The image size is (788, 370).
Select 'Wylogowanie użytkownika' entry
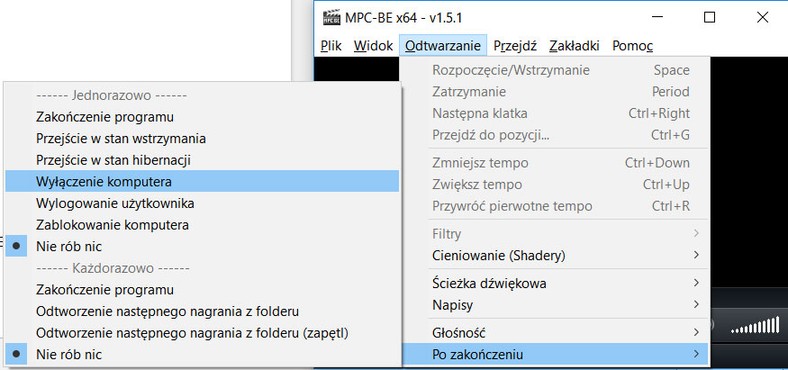tap(202, 203)
